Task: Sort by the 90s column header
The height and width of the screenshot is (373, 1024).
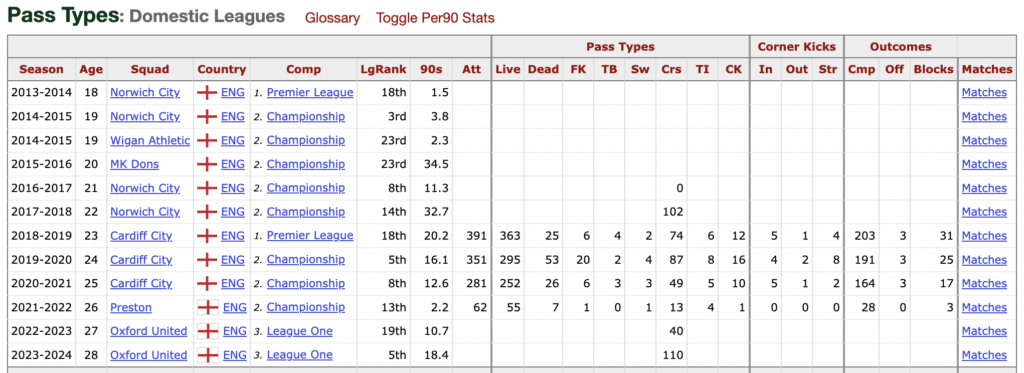Action: click(x=430, y=69)
